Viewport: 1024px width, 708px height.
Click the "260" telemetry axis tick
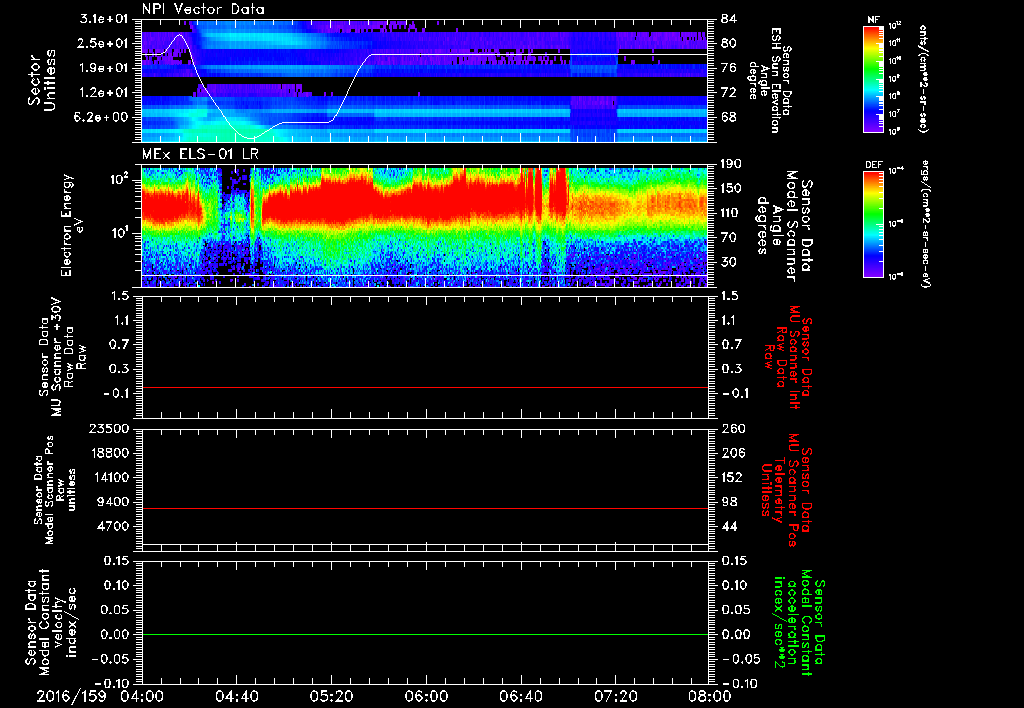pyautogui.click(x=732, y=429)
